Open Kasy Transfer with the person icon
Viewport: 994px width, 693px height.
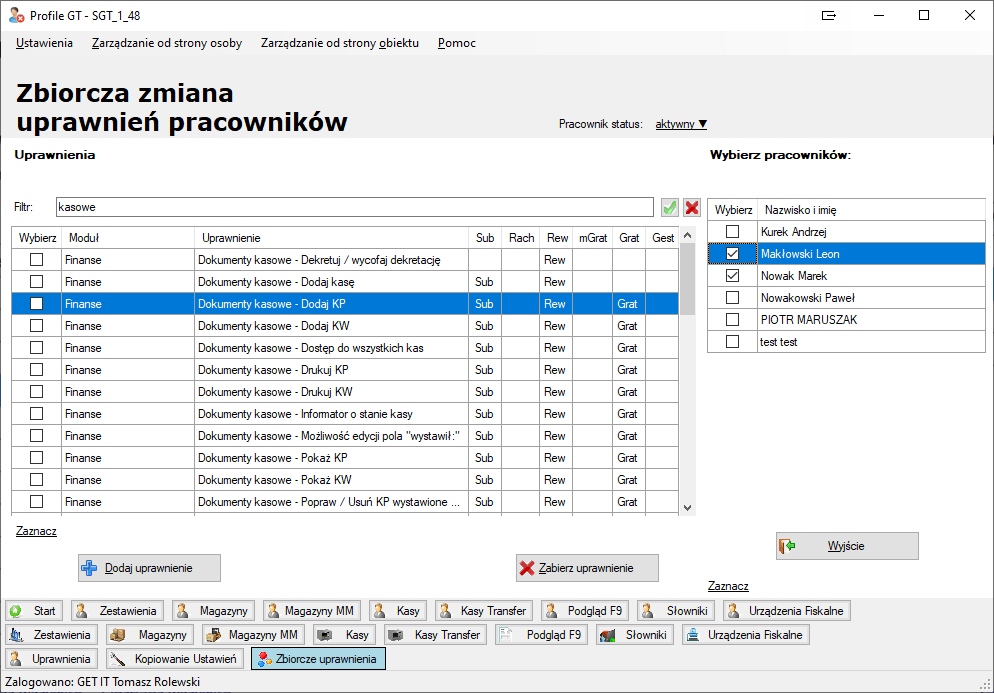tap(484, 611)
